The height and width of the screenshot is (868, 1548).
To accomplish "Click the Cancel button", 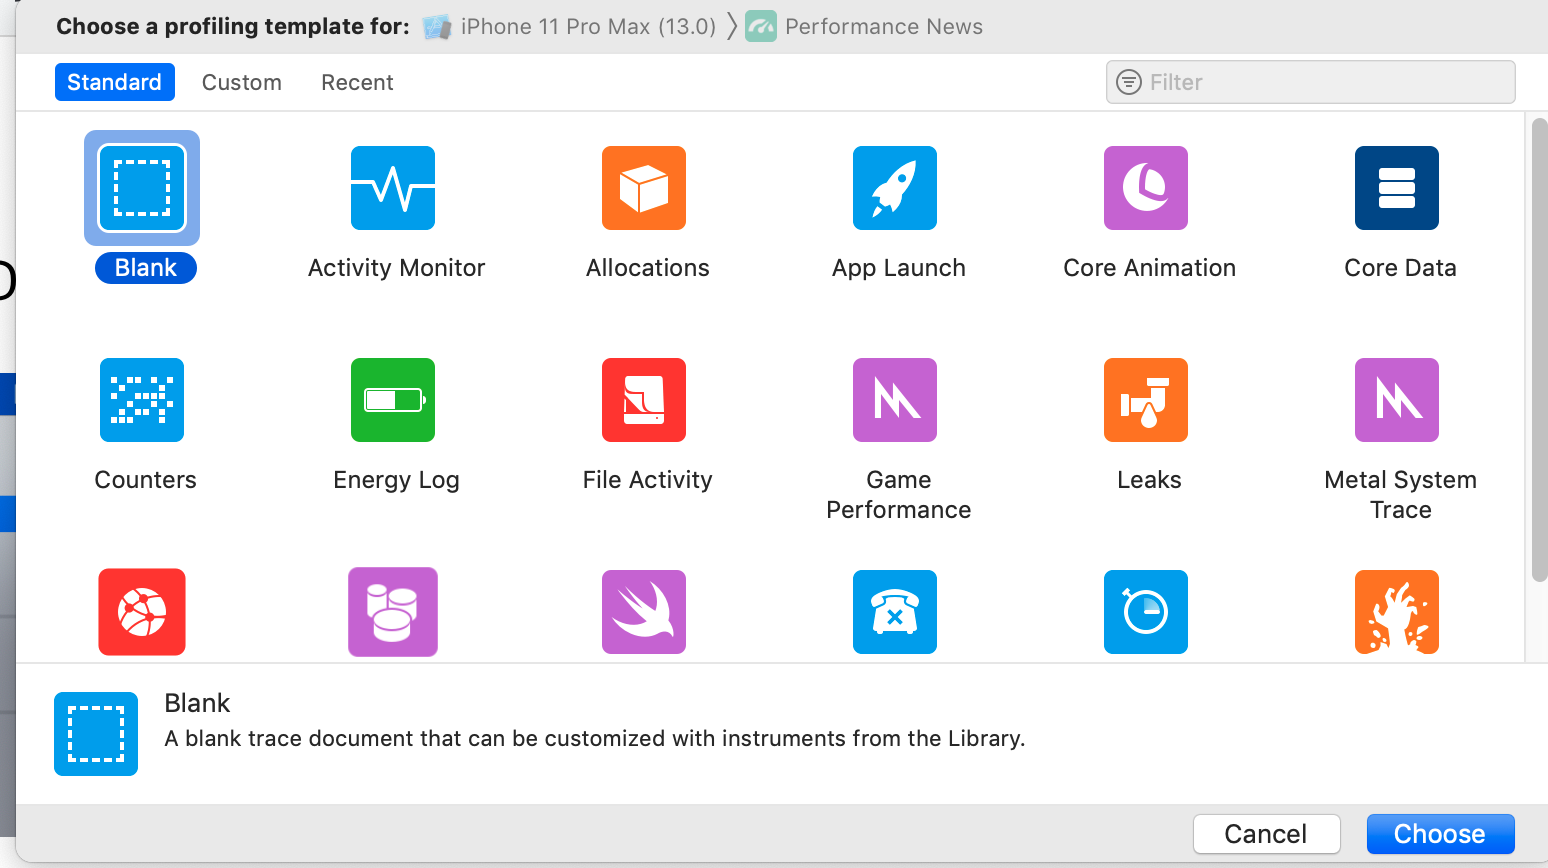I will pos(1267,834).
